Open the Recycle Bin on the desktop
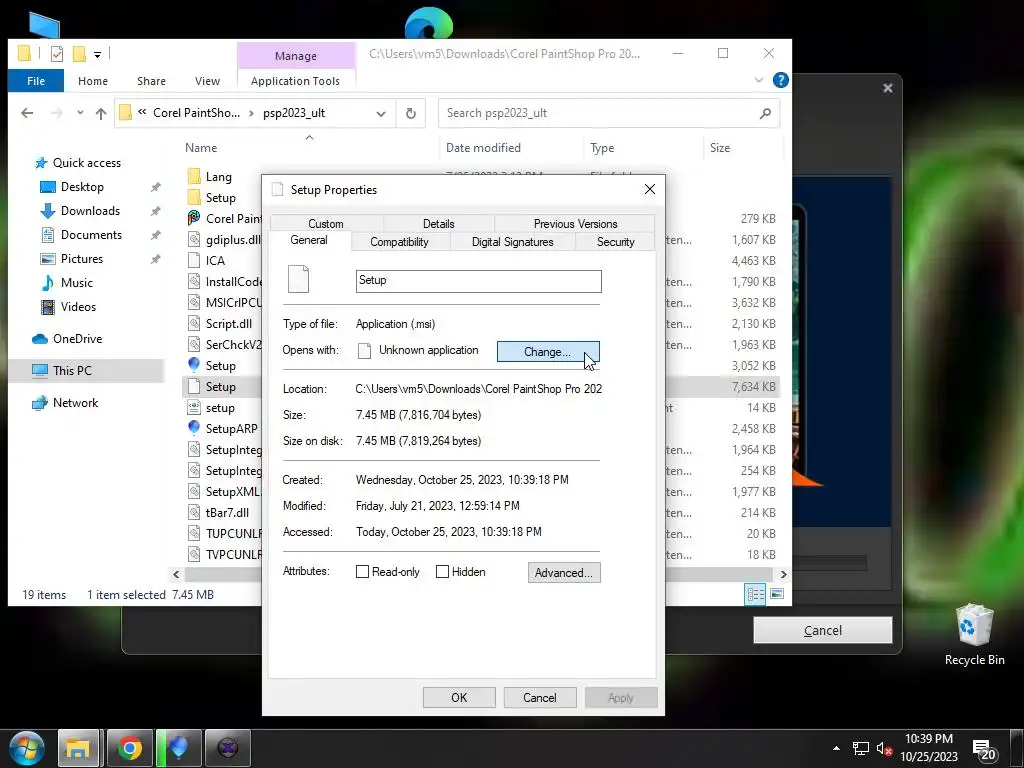Image resolution: width=1024 pixels, height=768 pixels. [x=974, y=635]
